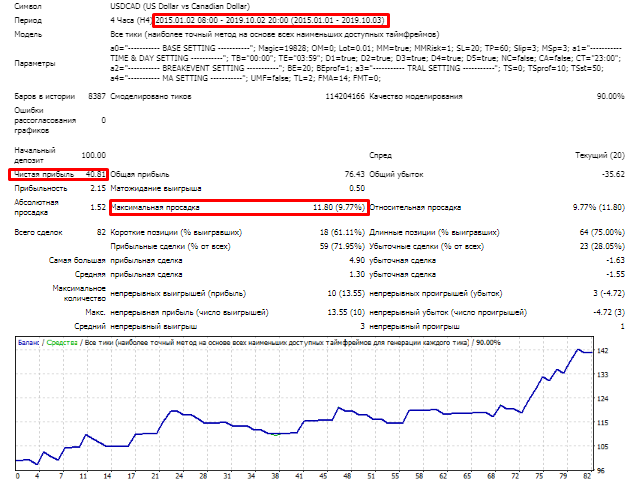
Task: Click the 'Модель' label
Action: pyautogui.click(x=28, y=34)
